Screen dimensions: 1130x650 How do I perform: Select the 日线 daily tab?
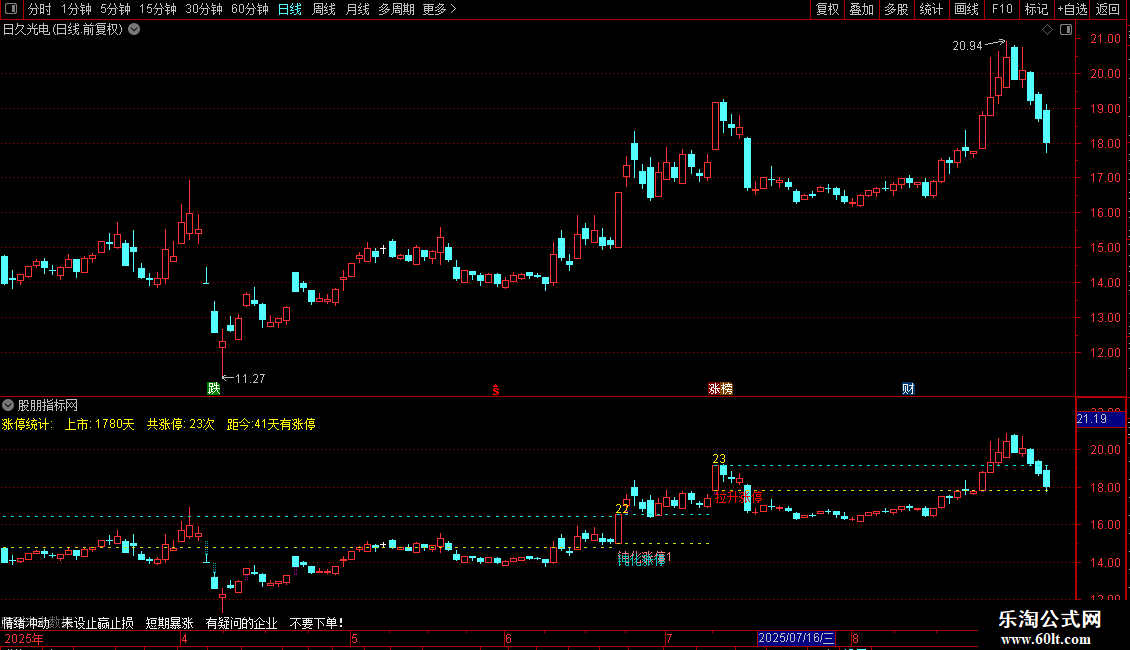tap(290, 9)
